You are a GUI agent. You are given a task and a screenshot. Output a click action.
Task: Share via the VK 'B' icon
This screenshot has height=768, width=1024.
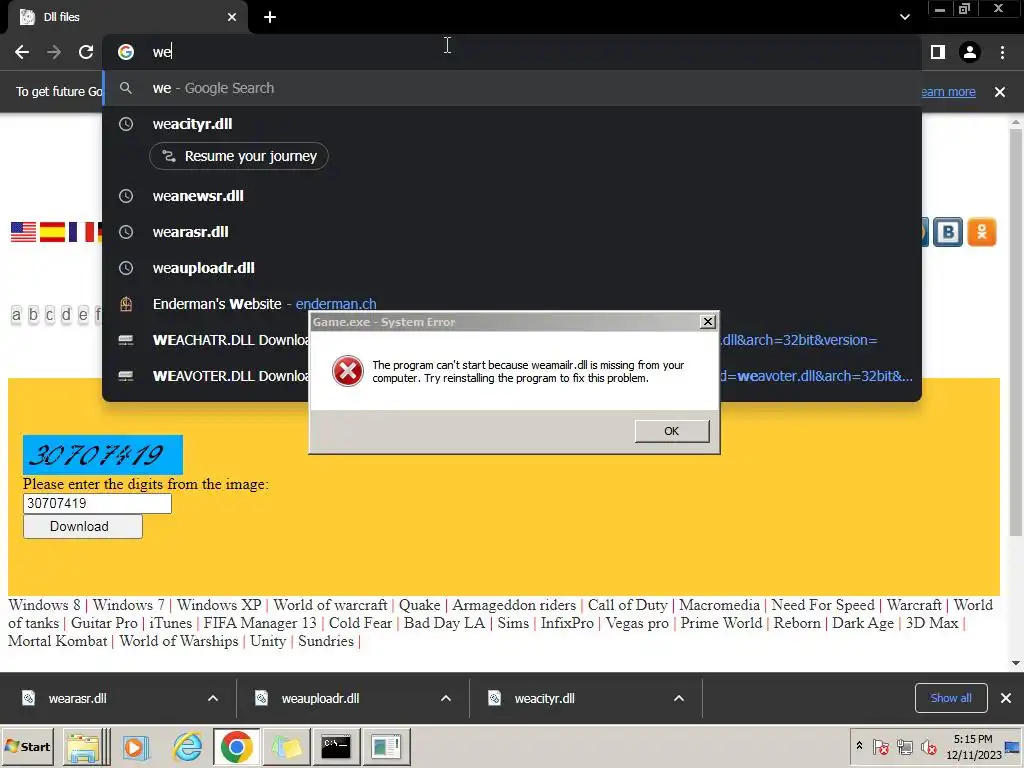tap(948, 232)
